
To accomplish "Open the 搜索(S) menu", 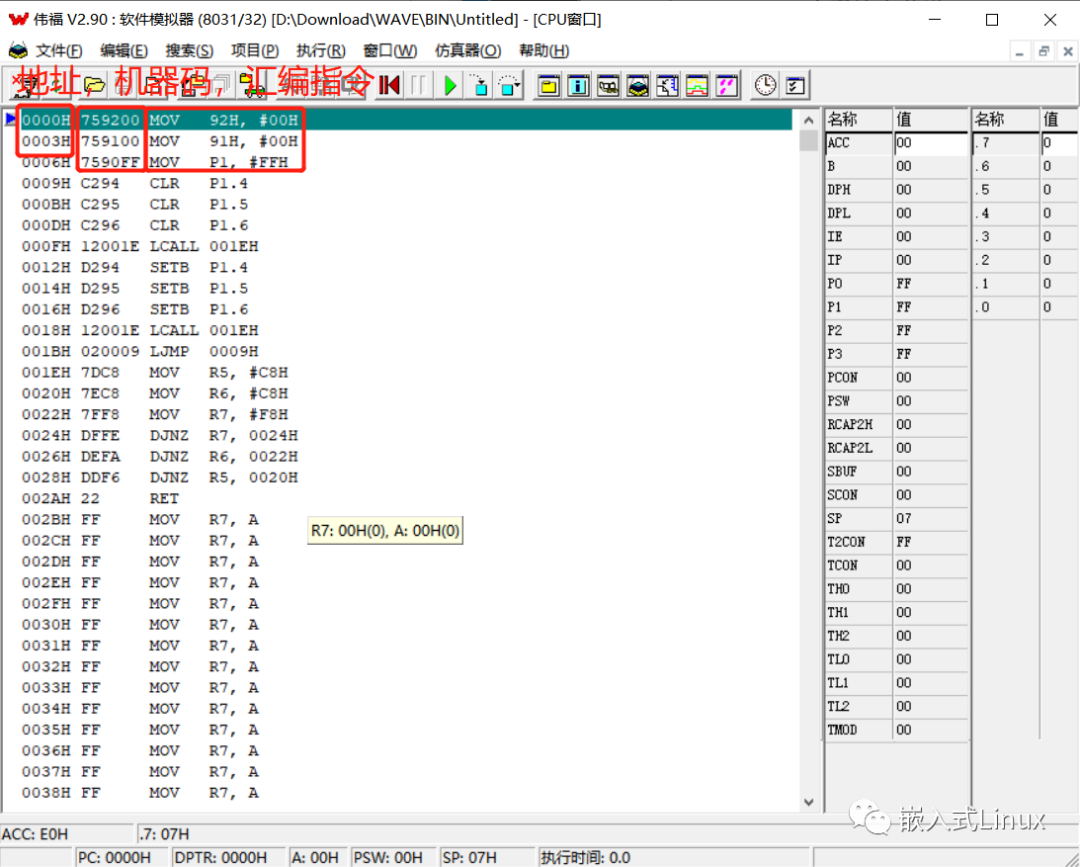I will pyautogui.click(x=189, y=51).
